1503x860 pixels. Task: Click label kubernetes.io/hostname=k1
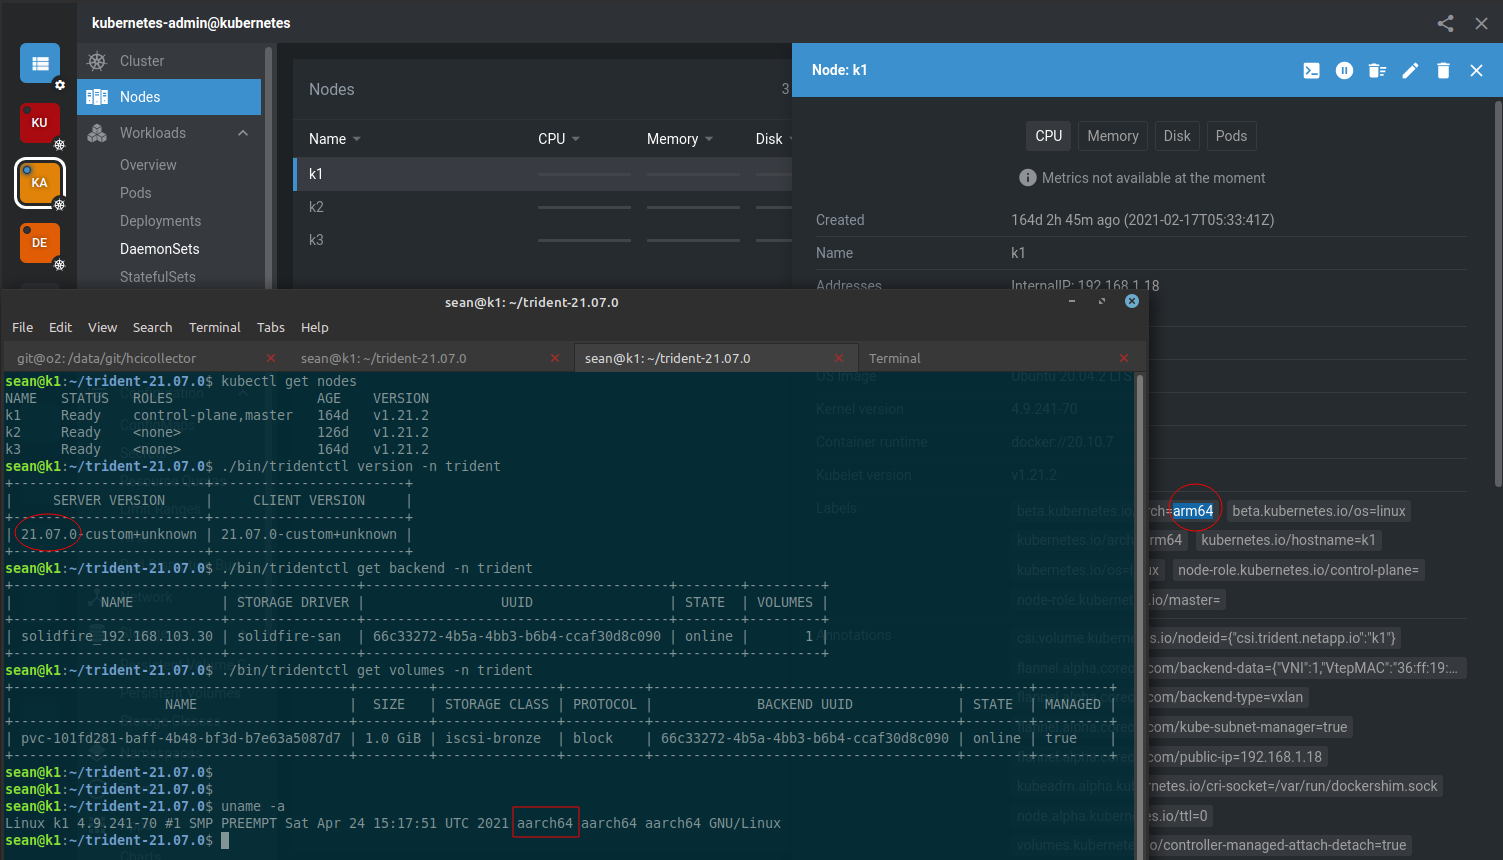[x=1289, y=540]
